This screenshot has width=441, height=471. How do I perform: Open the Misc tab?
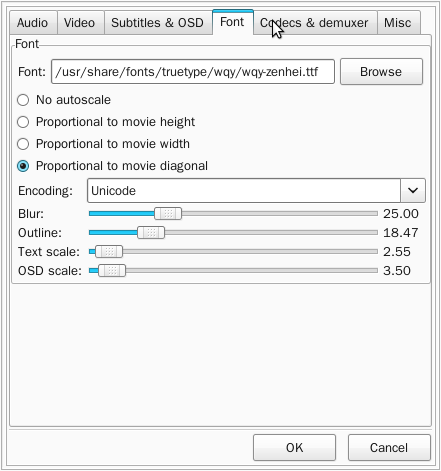click(398, 23)
